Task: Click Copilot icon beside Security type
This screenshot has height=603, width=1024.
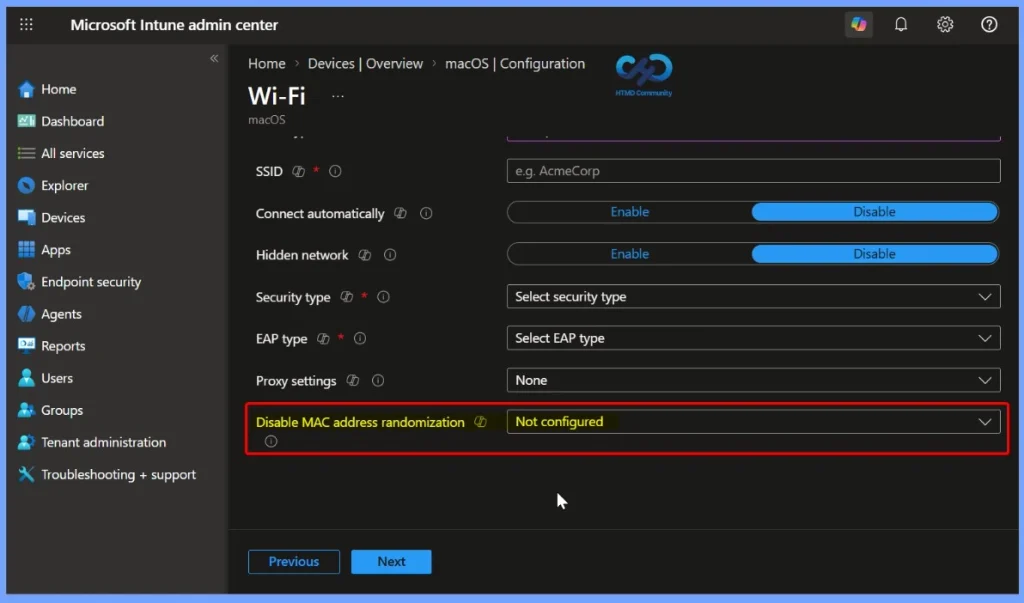Action: (347, 297)
